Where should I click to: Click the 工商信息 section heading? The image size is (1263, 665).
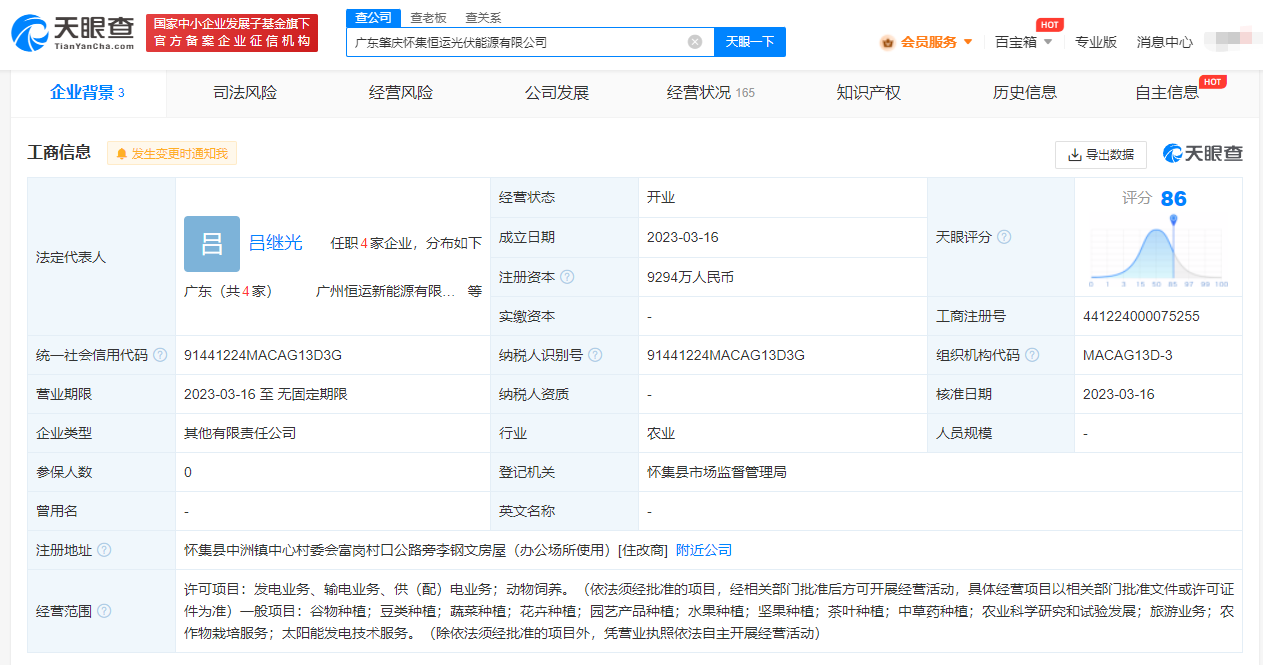59,152
